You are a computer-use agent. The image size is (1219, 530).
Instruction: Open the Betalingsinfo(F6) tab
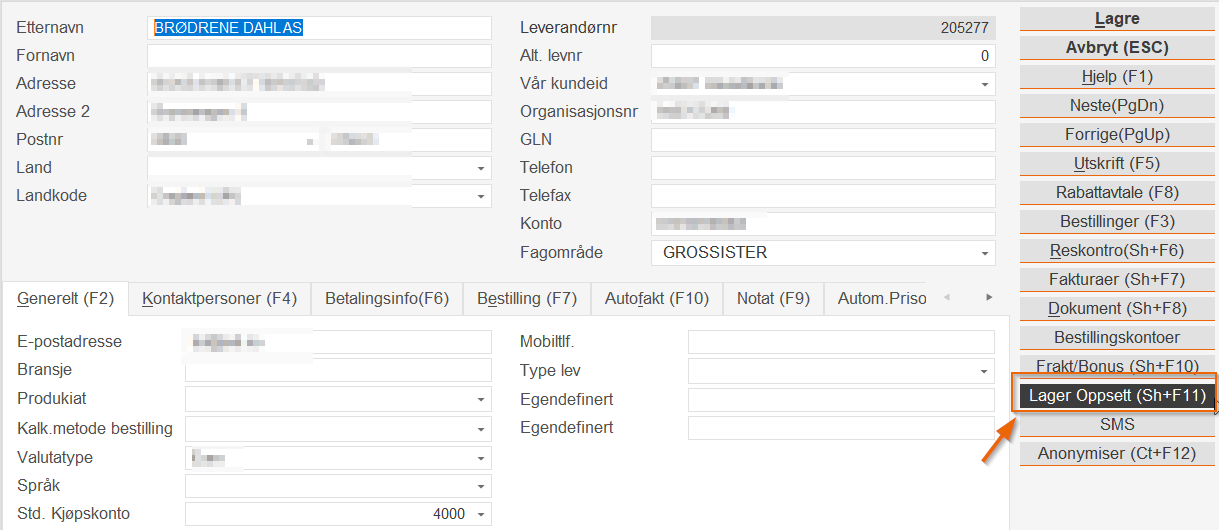pyautogui.click(x=387, y=298)
